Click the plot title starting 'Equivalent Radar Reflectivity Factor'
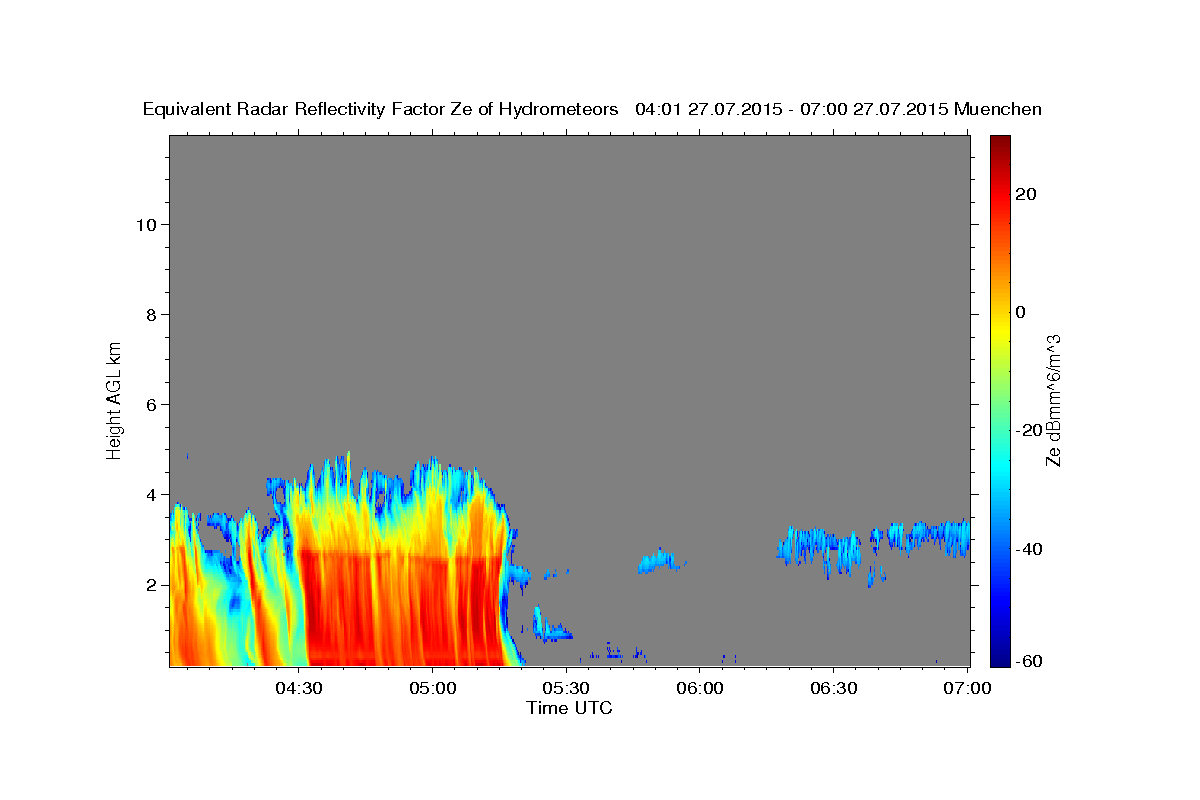This screenshot has width=1200, height=800. pos(592,109)
